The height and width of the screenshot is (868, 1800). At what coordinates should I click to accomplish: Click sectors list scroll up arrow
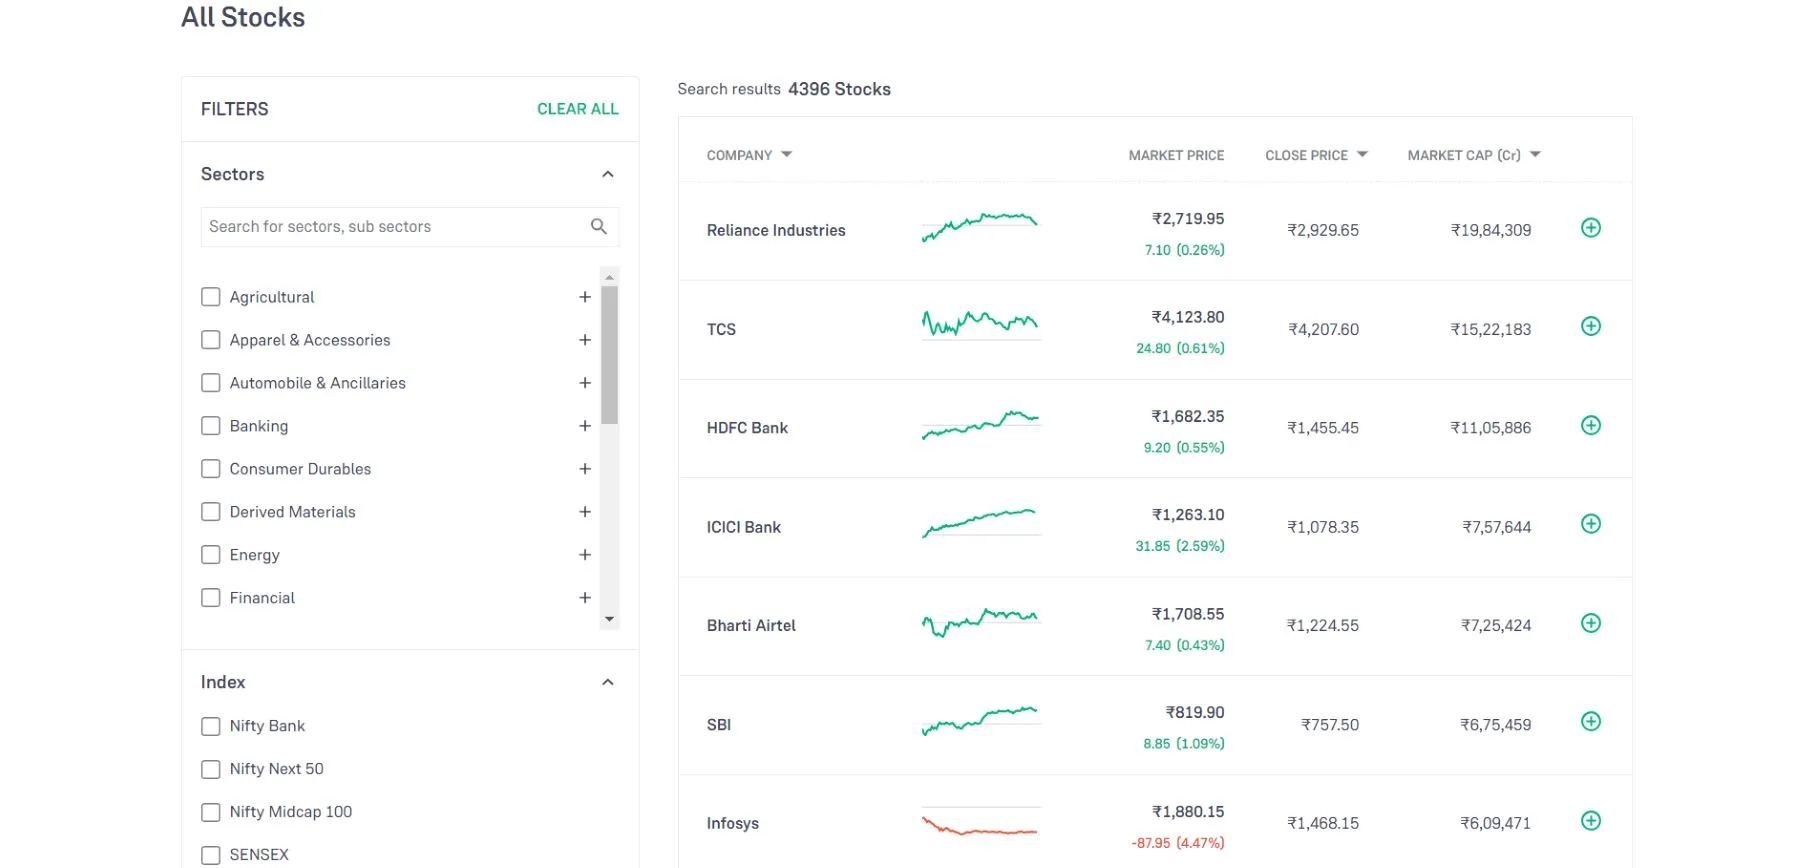(609, 277)
